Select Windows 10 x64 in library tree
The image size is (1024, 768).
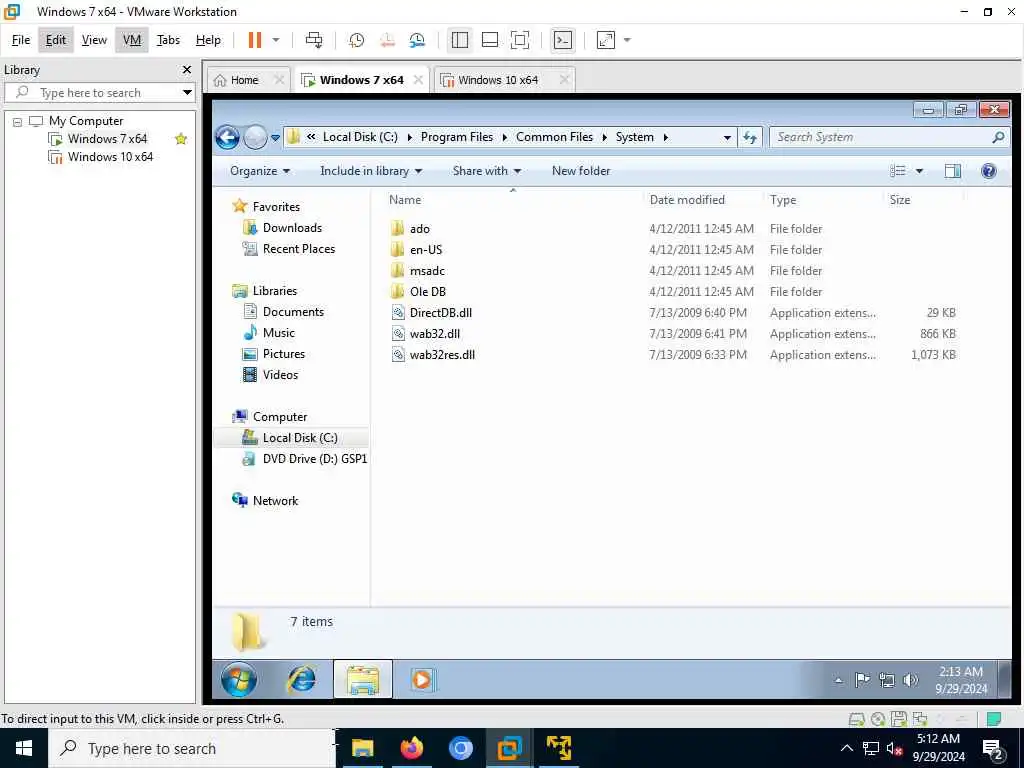coord(110,157)
